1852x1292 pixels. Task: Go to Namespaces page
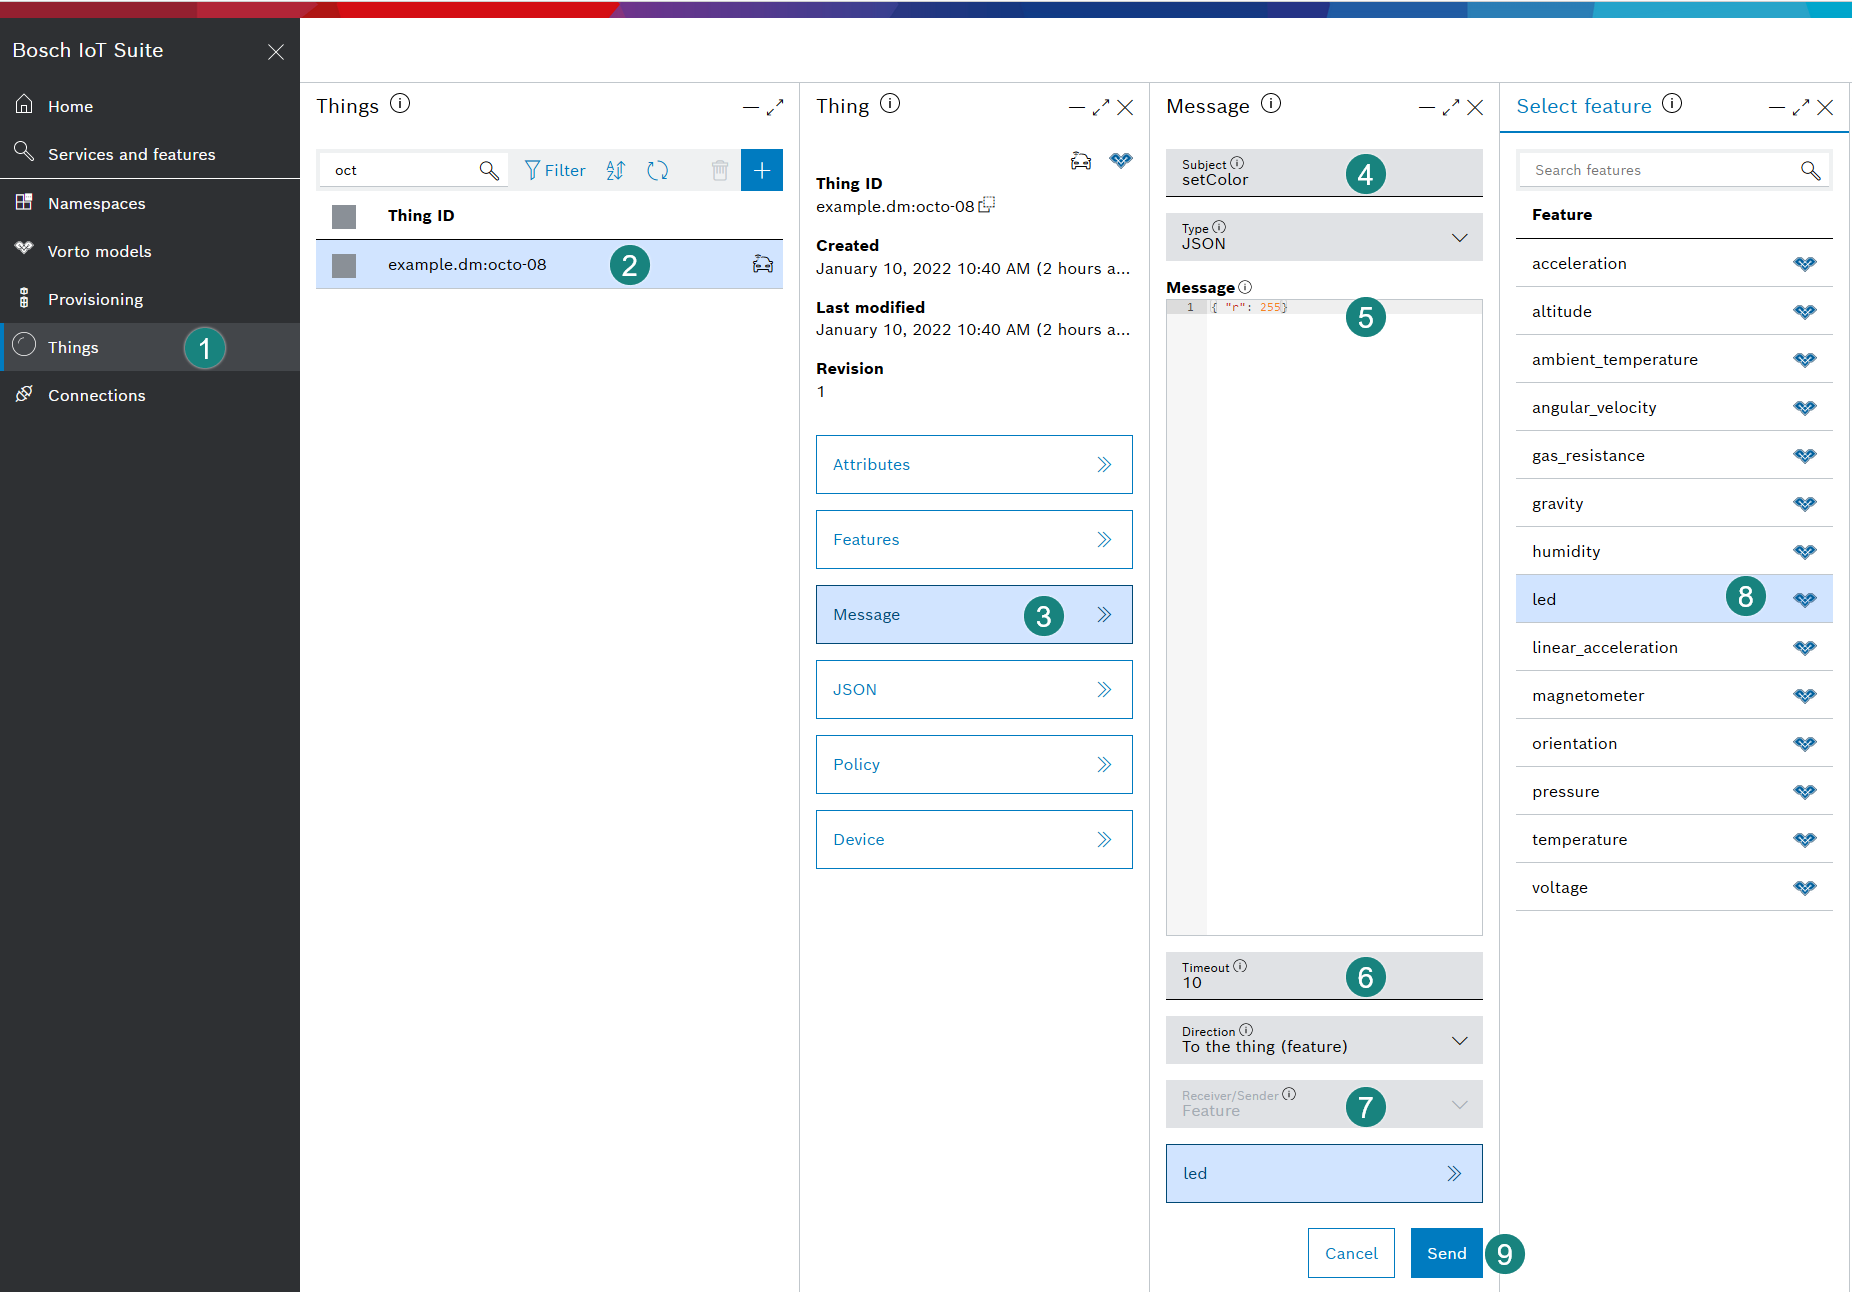click(150, 203)
